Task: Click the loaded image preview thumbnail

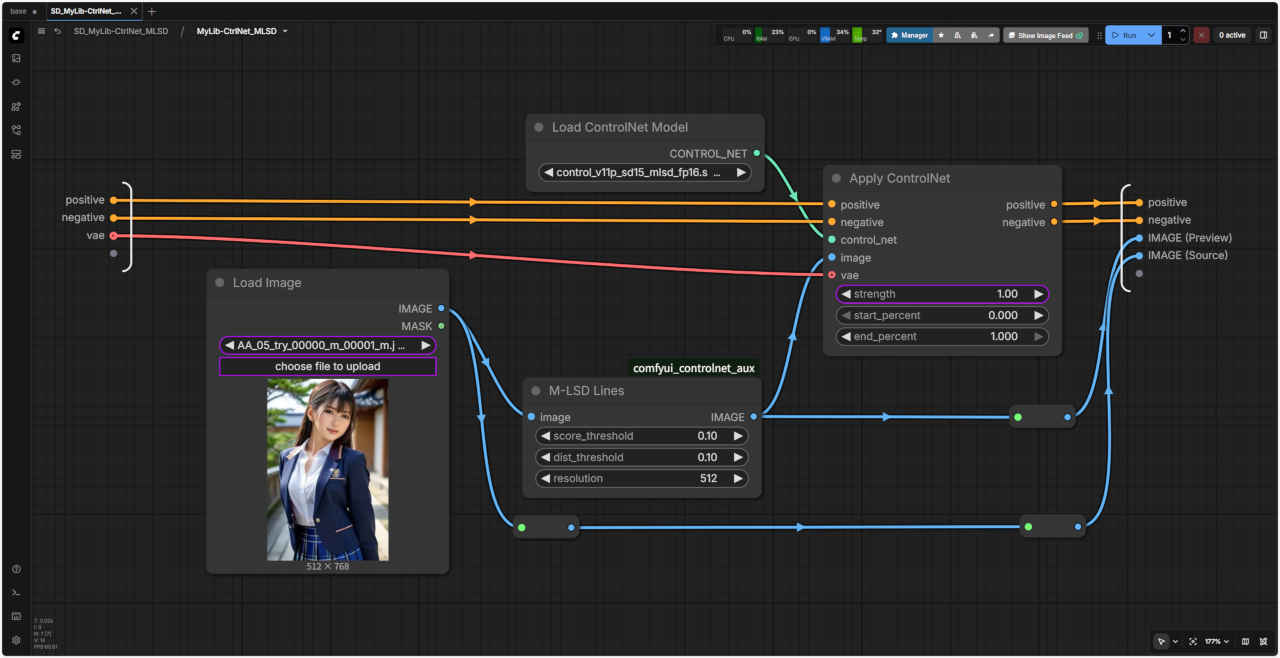Action: pos(328,469)
